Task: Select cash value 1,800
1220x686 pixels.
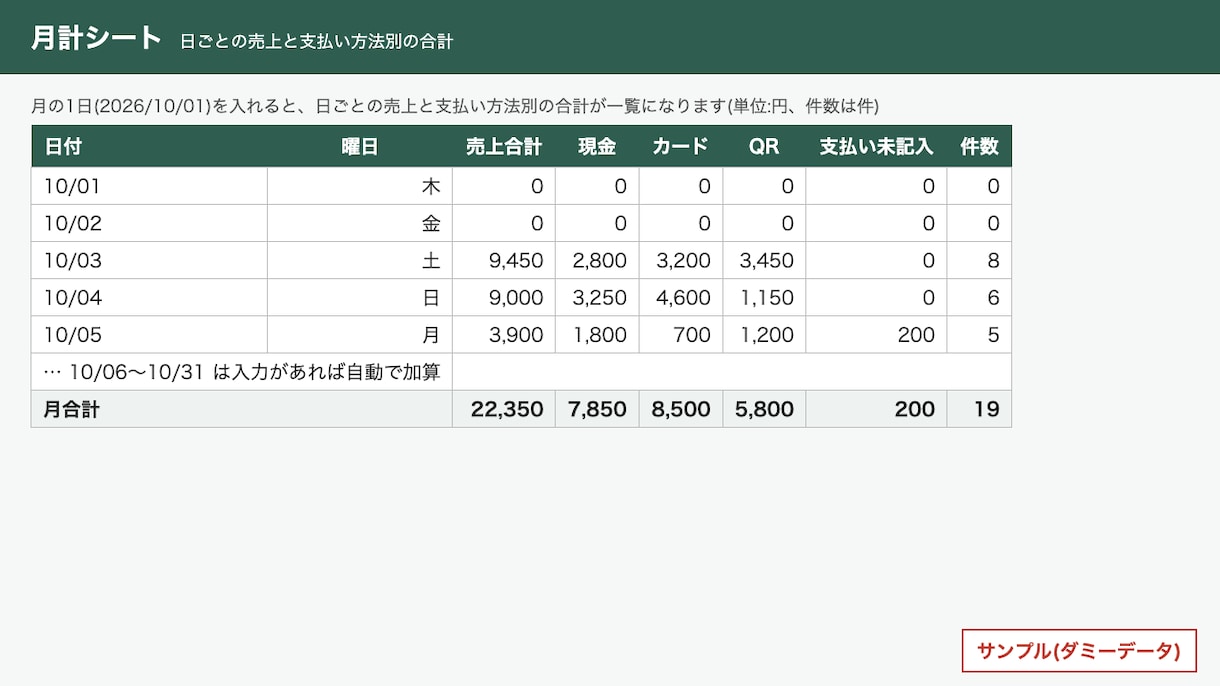Action: (x=597, y=335)
